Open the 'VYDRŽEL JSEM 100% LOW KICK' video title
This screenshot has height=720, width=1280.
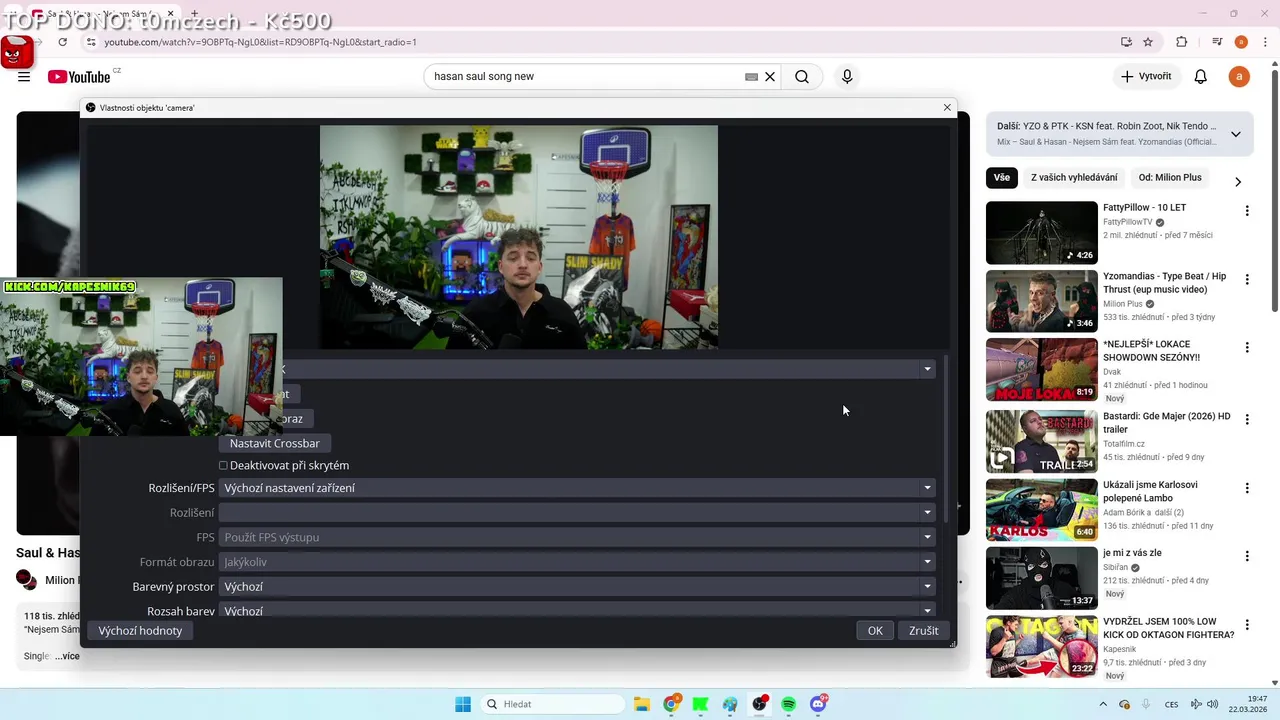coord(1169,628)
